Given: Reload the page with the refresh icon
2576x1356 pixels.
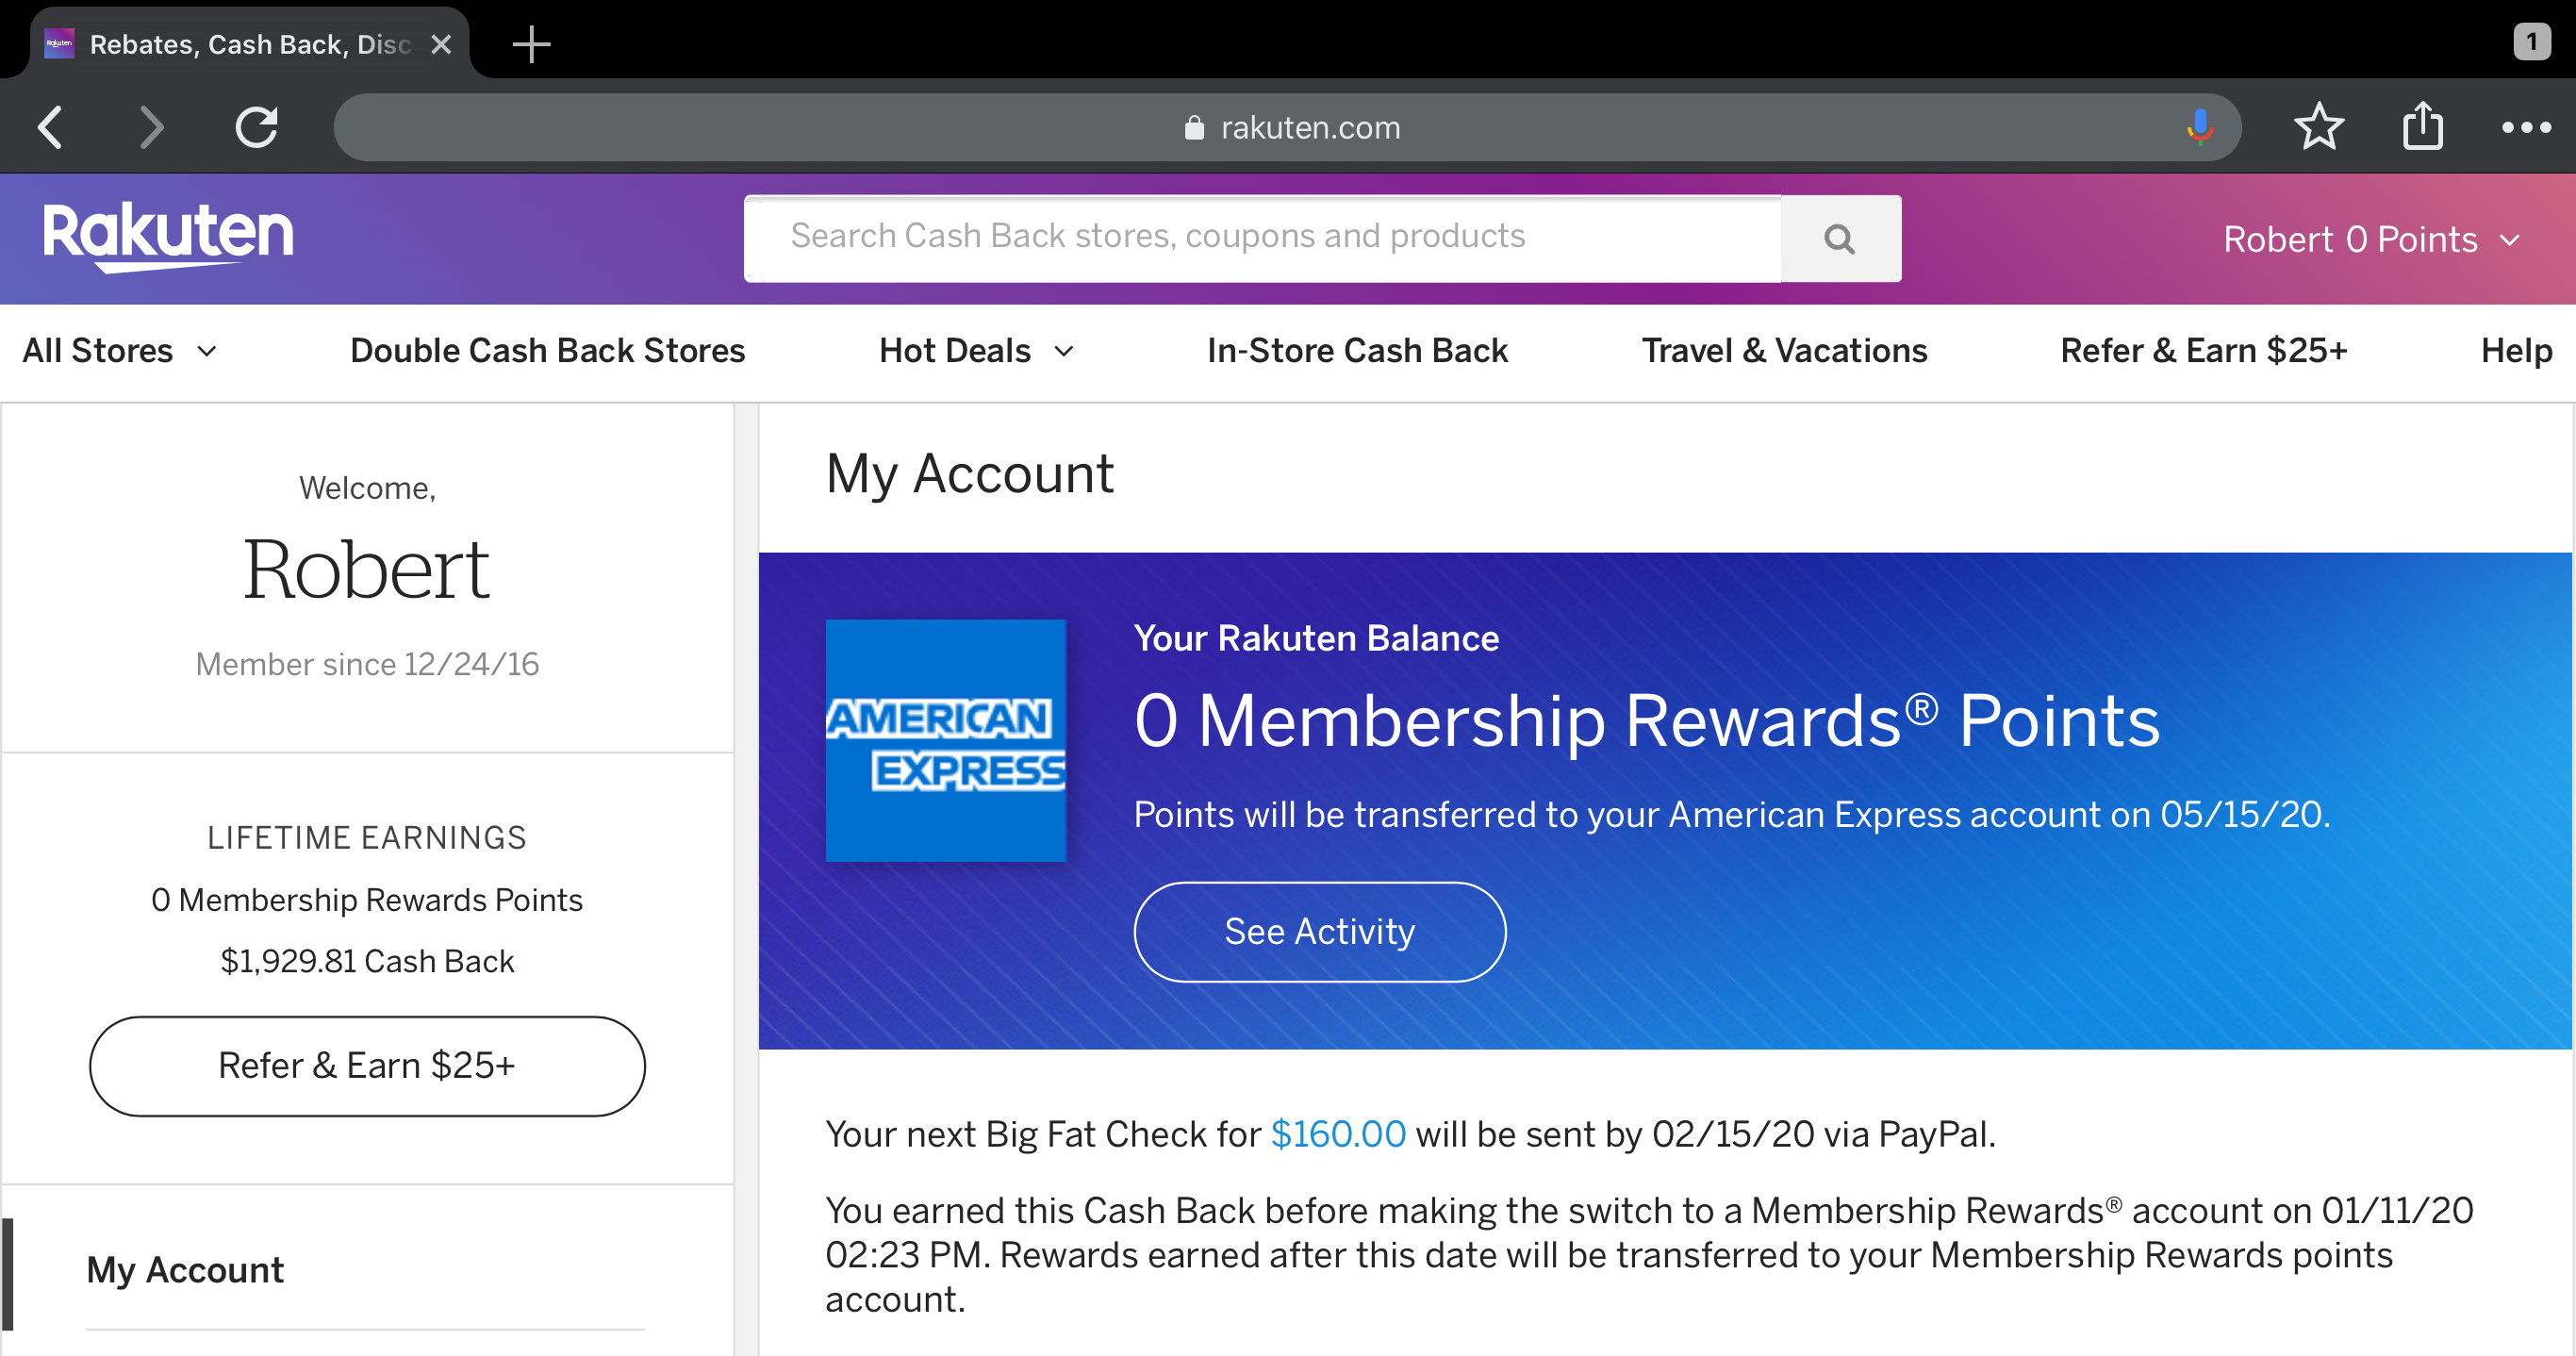Looking at the screenshot, I should click(x=257, y=127).
